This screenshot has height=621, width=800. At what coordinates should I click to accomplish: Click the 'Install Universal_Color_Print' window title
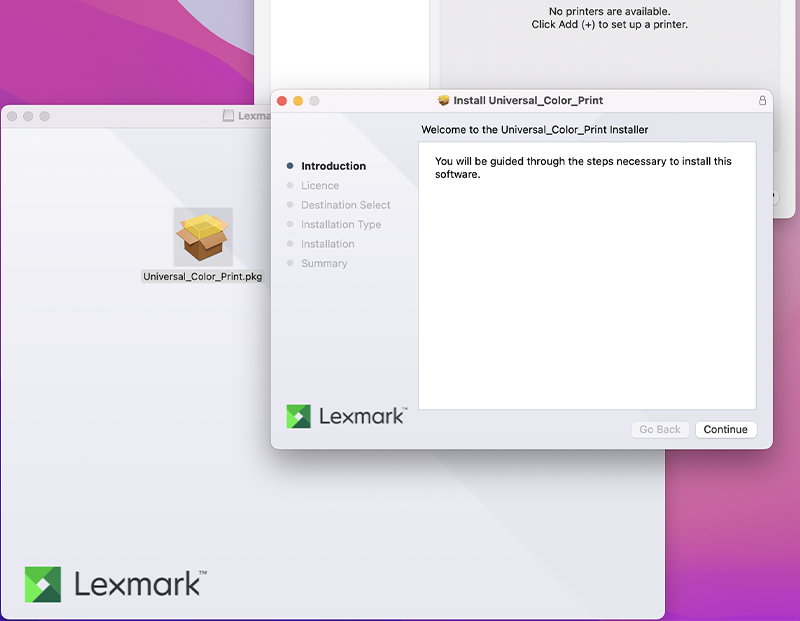pyautogui.click(x=528, y=101)
